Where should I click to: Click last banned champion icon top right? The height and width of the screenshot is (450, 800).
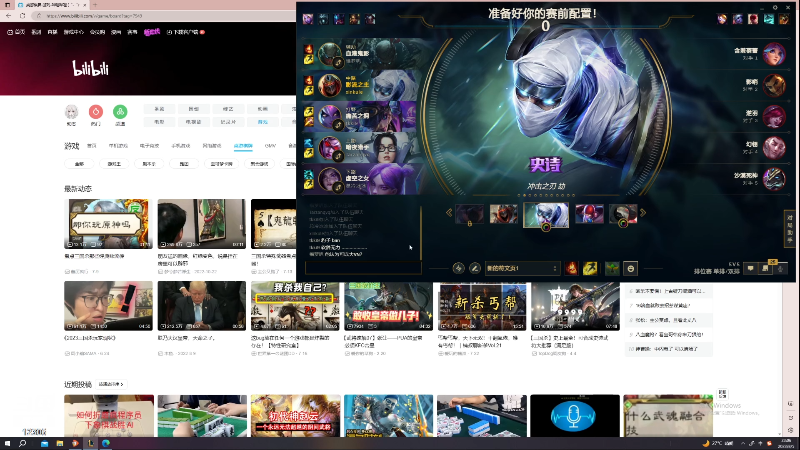[784, 19]
